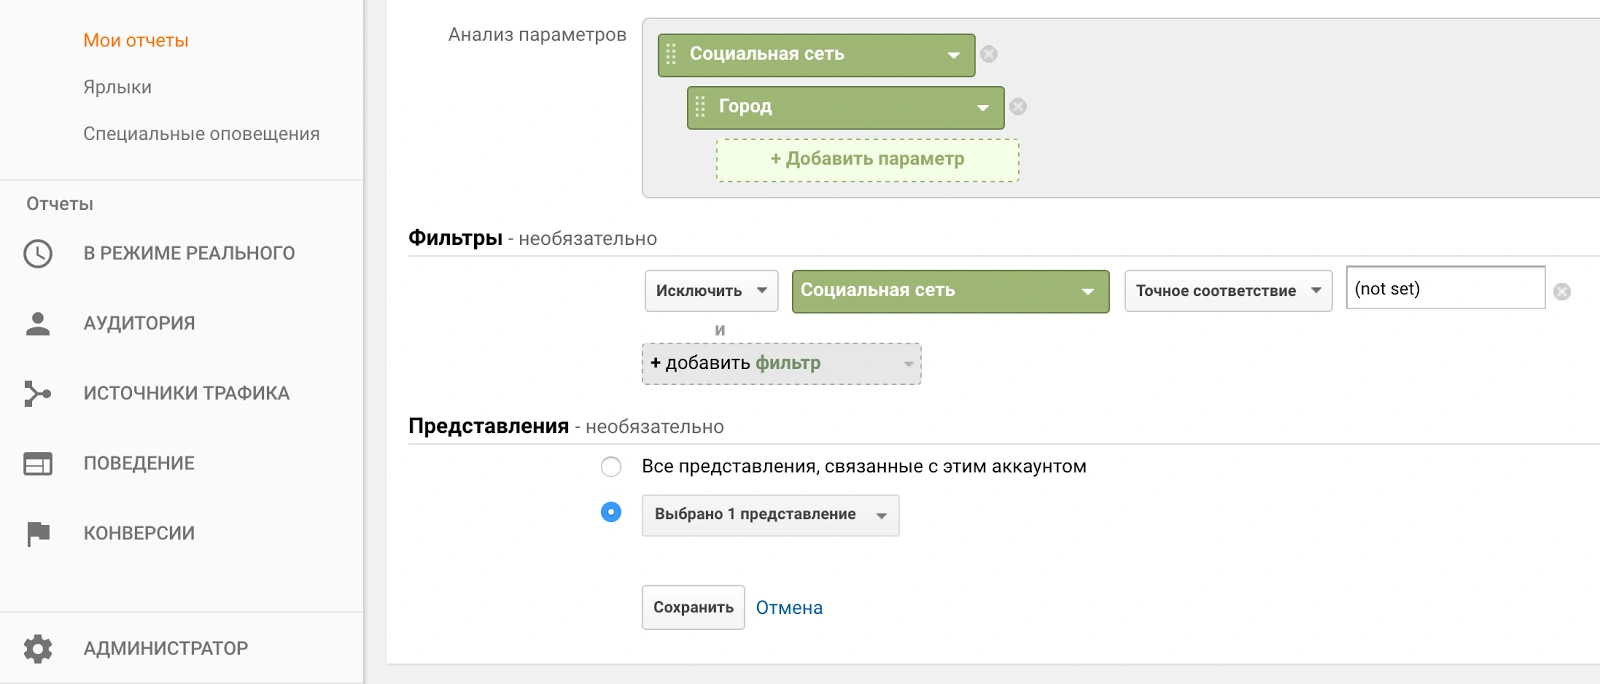Click the flag icon for Конверсии
The height and width of the screenshot is (684, 1600).
coord(38,534)
